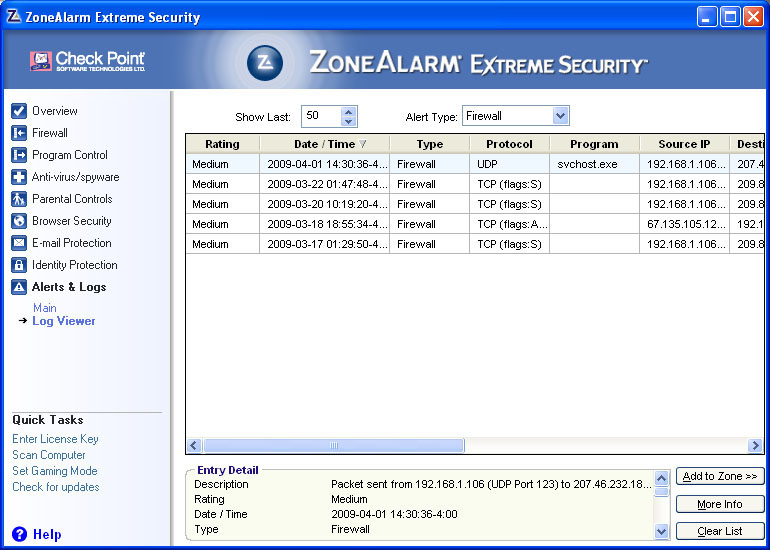Click the svchost.exe program cell
This screenshot has height=550, width=770.
(x=594, y=164)
